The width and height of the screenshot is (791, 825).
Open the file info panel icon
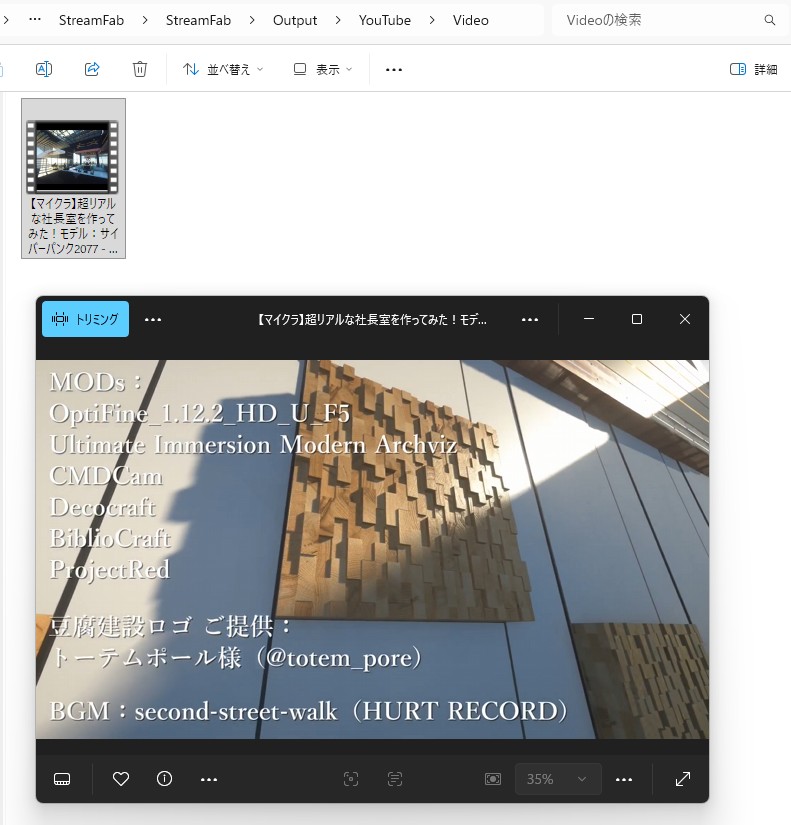[x=165, y=779]
